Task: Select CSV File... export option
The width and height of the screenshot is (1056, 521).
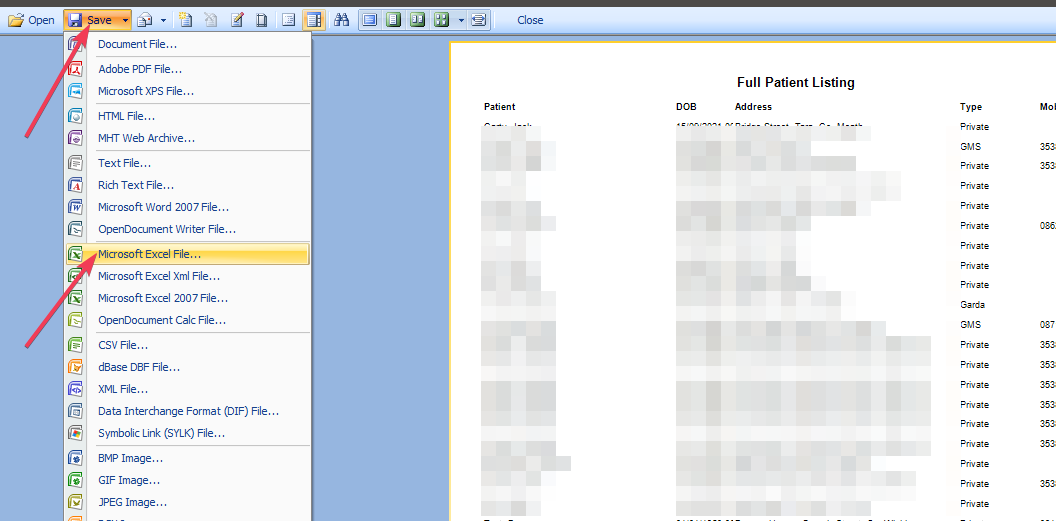Action: tap(123, 345)
